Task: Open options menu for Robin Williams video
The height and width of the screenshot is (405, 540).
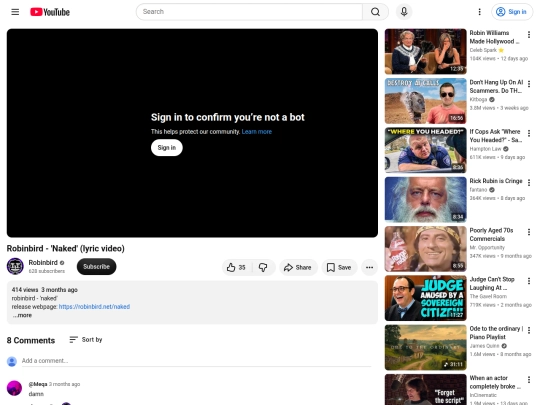Action: (529, 34)
